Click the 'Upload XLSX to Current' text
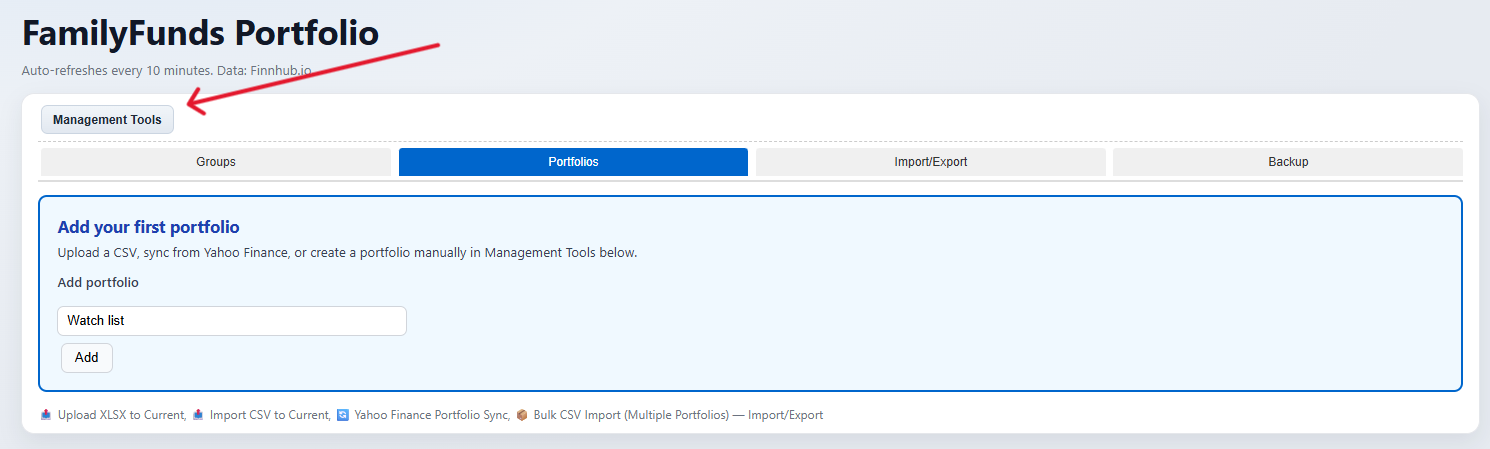 coord(121,415)
